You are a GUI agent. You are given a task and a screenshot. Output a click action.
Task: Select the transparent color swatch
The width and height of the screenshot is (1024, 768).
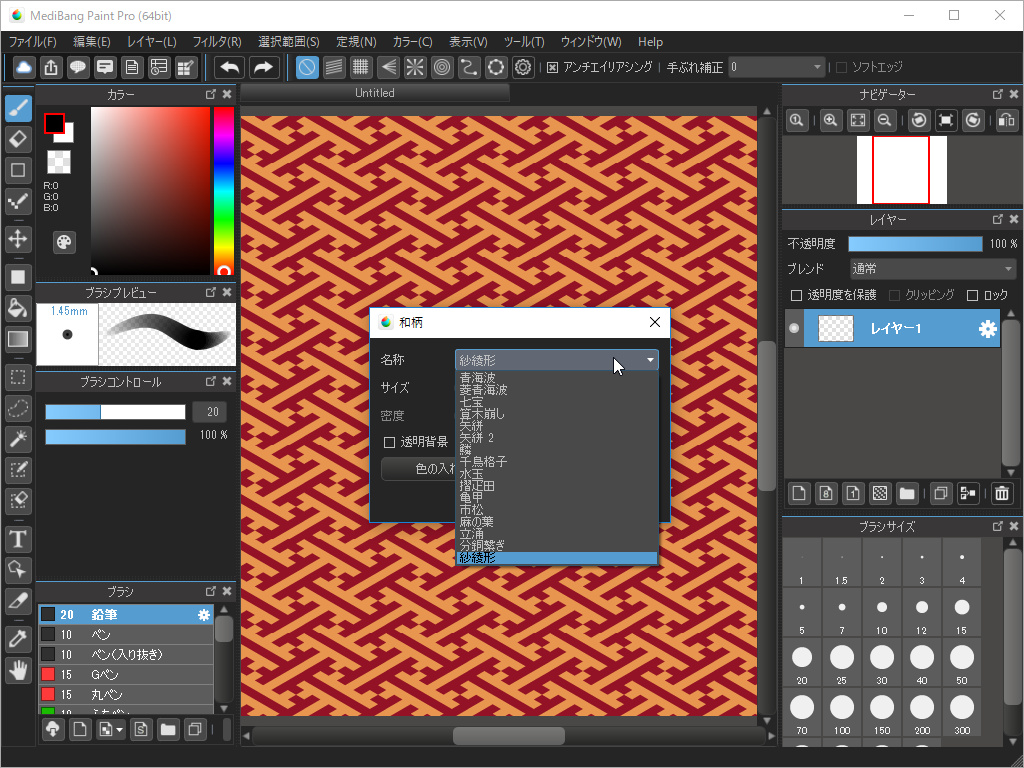tap(59, 162)
